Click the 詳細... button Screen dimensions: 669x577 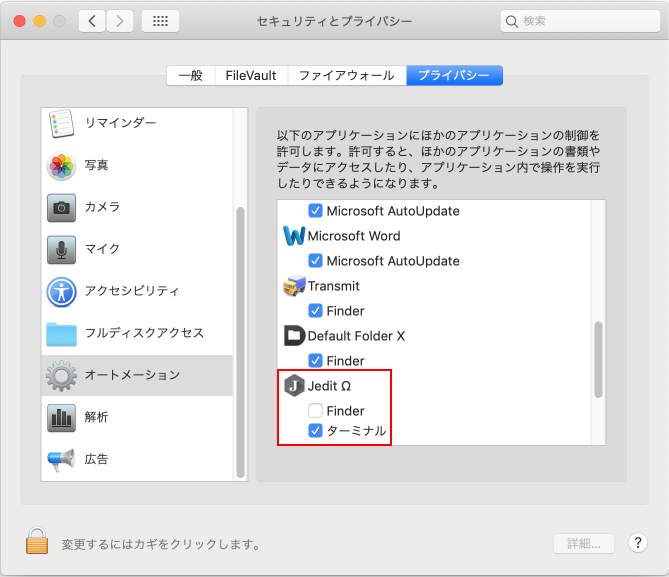[x=584, y=543]
